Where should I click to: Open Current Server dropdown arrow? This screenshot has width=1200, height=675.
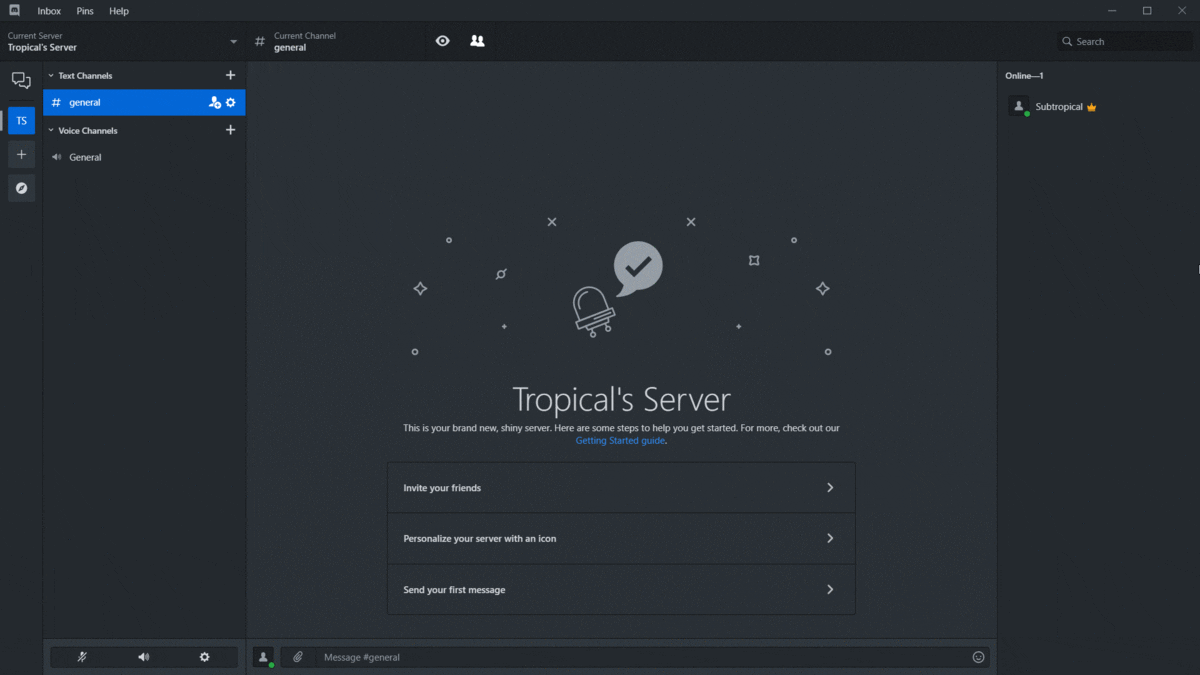coord(234,42)
